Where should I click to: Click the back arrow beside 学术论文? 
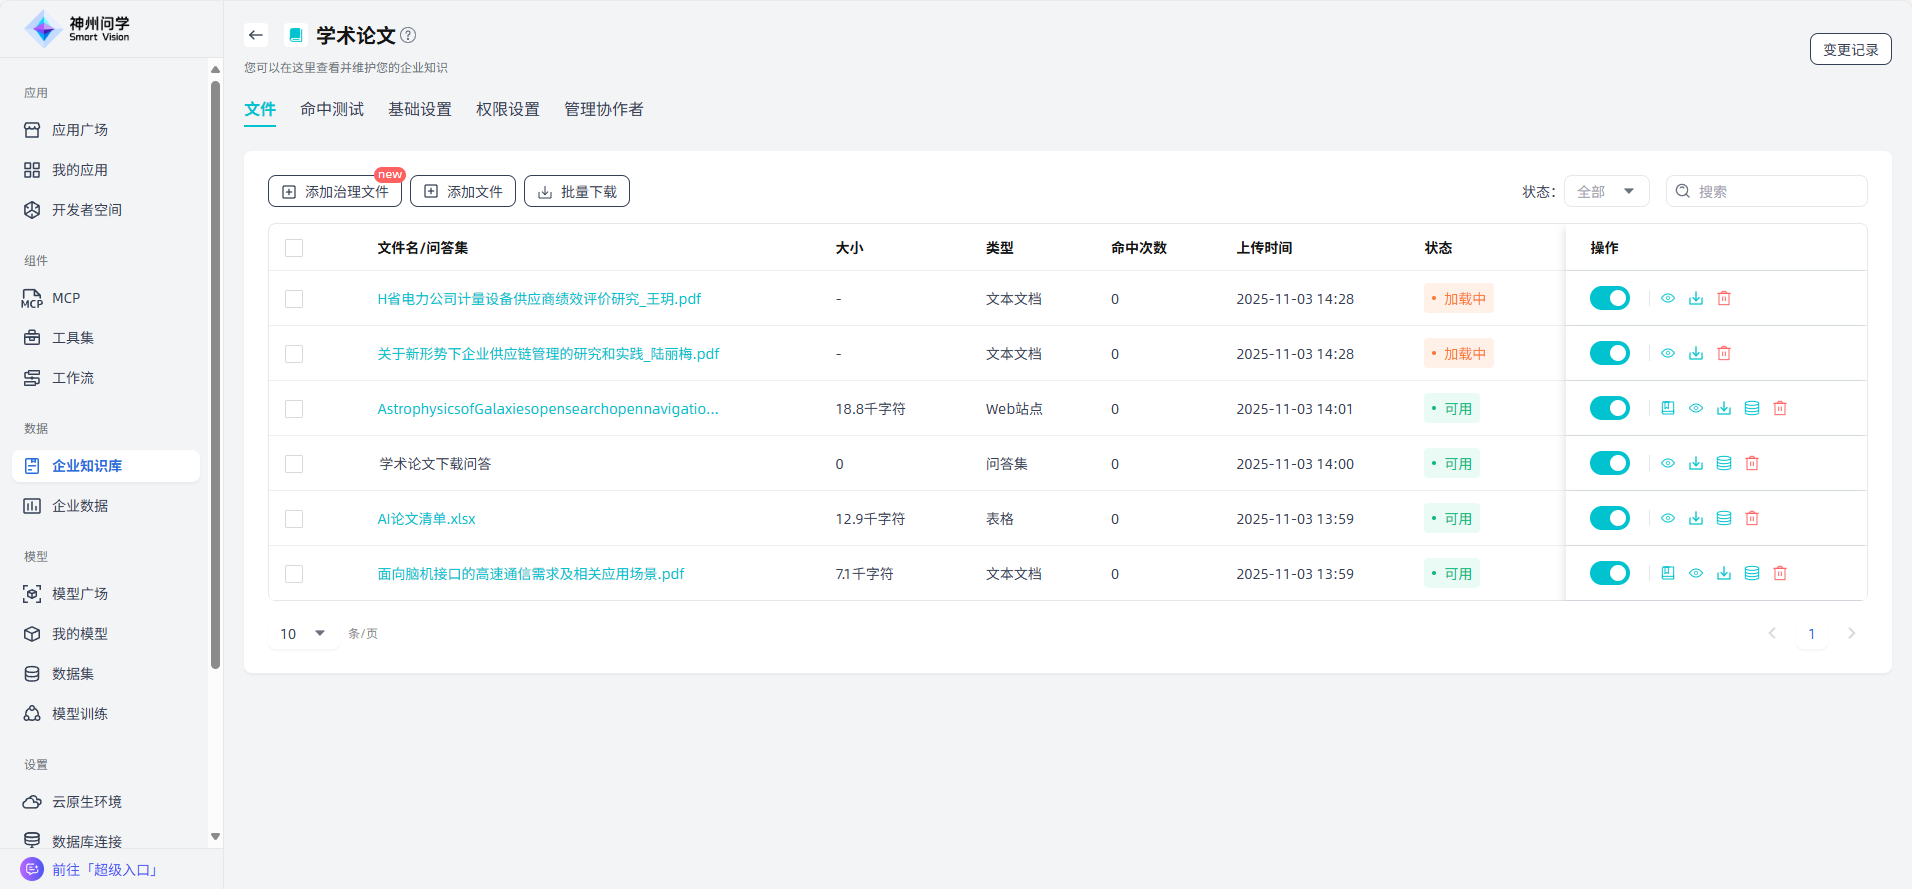256,35
